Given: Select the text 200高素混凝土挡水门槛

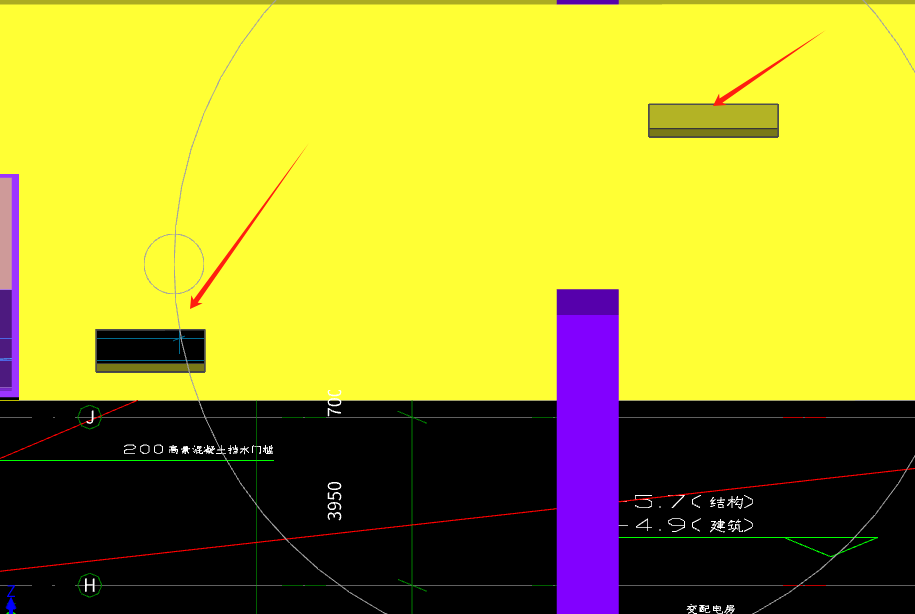Looking at the screenshot, I should click(x=198, y=449).
